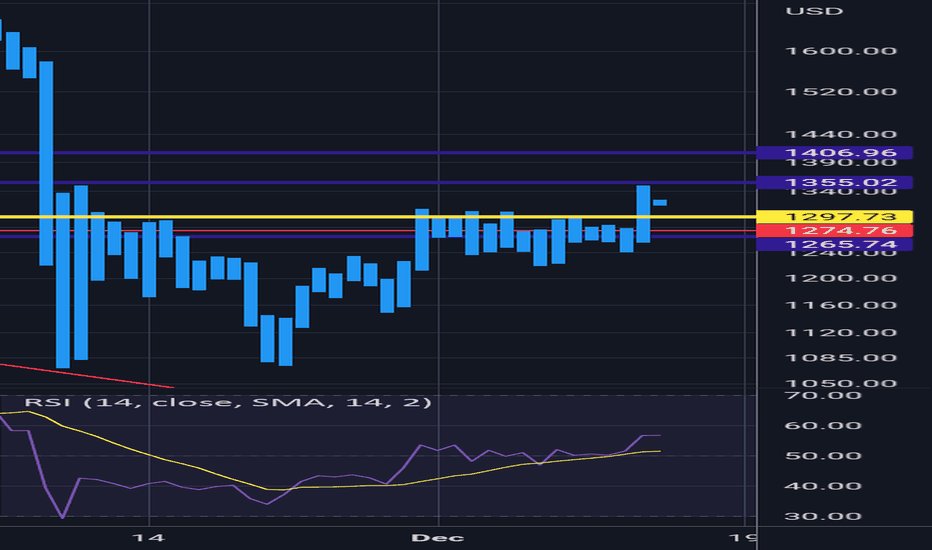Select the yellow horizontal line on chart
This screenshot has height=550, width=932.
pyautogui.click(x=378, y=216)
